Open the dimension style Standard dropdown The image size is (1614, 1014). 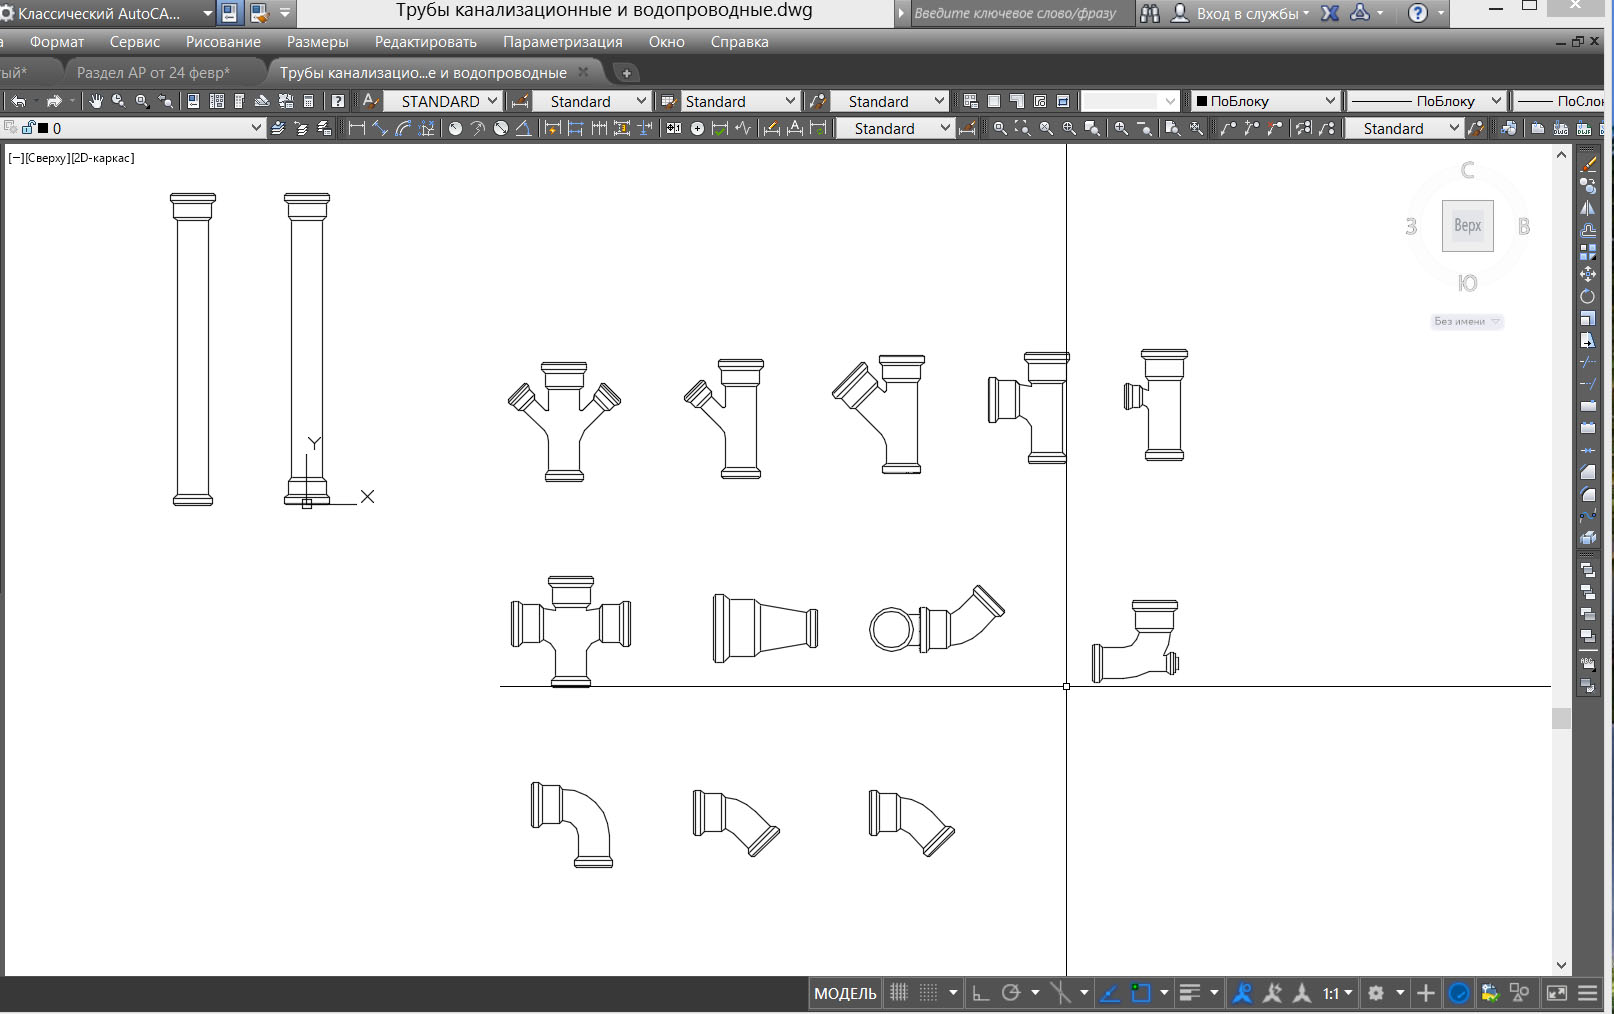[x=592, y=101]
